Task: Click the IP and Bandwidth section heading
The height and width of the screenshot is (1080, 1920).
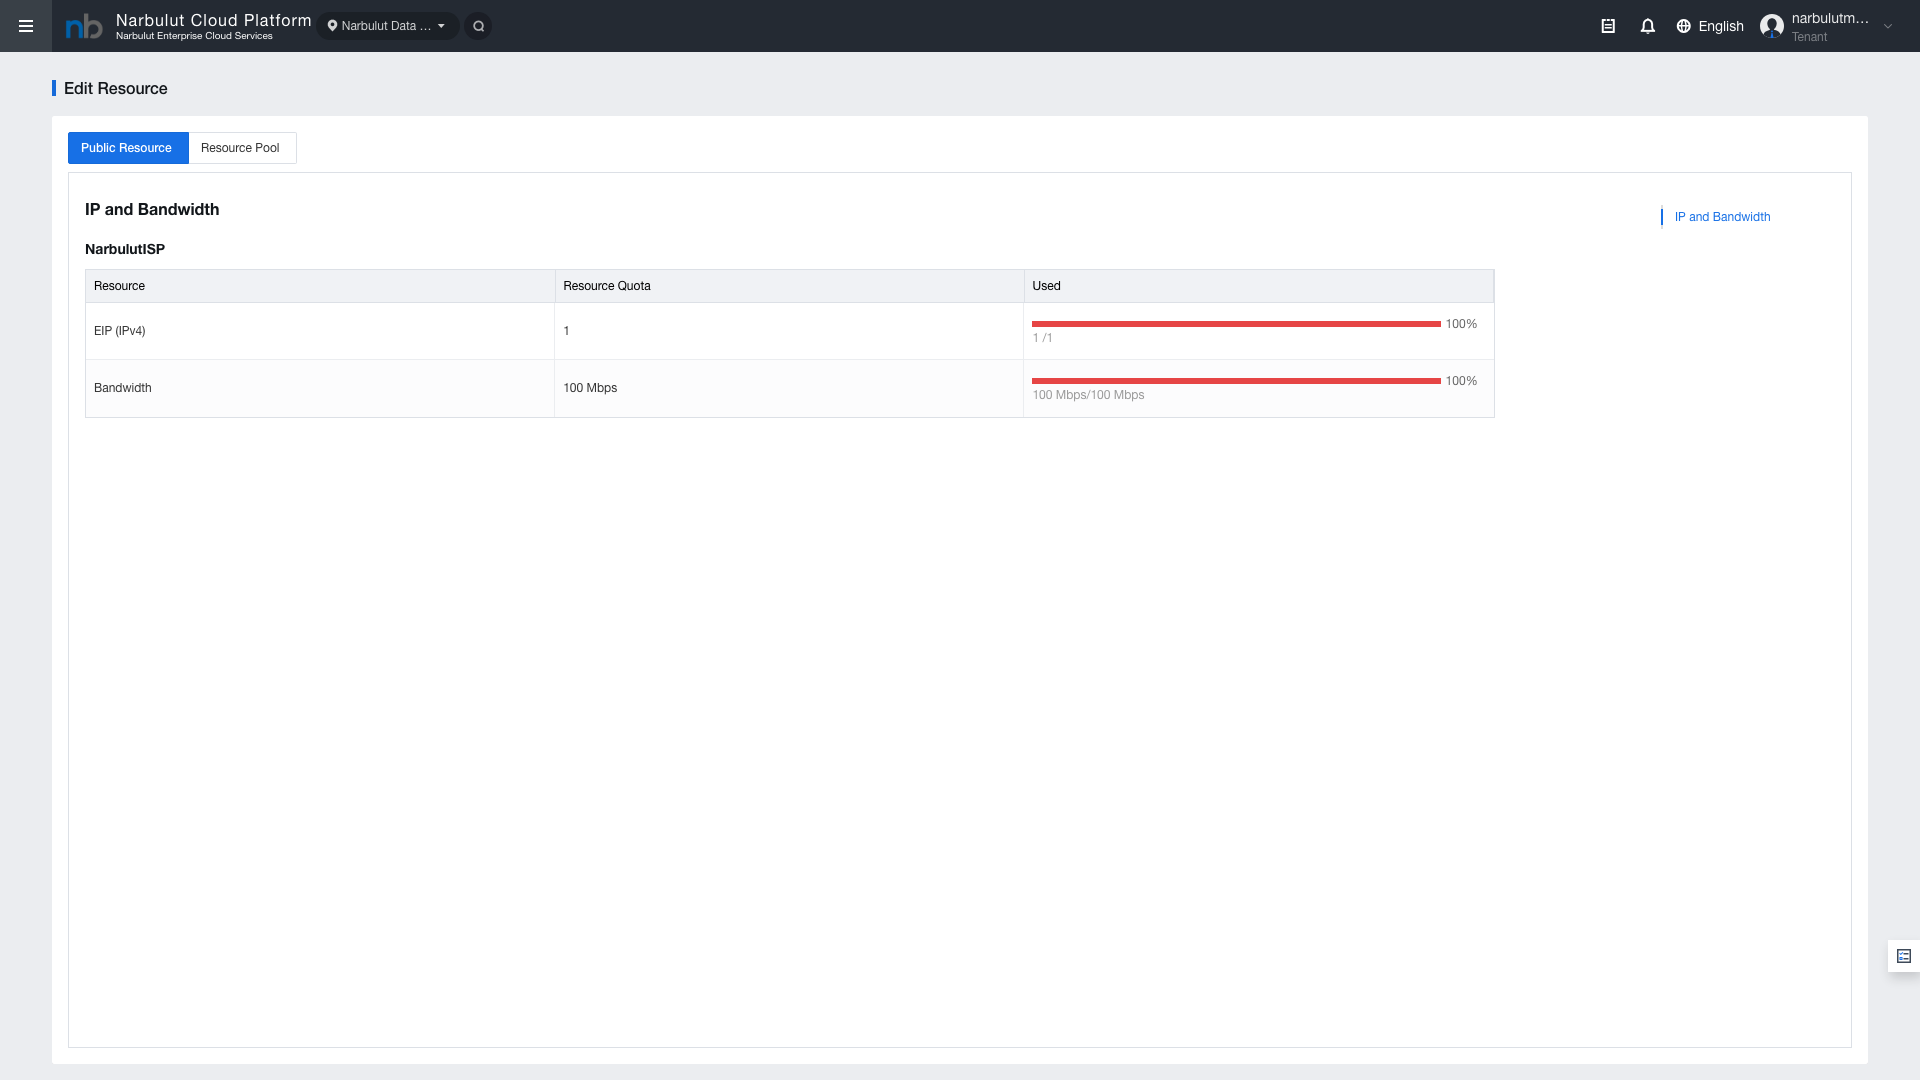Action: click(x=152, y=209)
